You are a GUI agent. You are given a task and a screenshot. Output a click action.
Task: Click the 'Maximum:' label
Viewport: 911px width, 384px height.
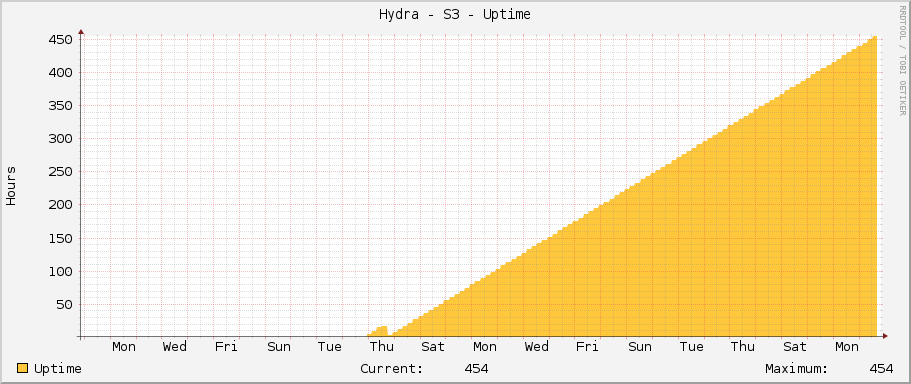point(797,369)
